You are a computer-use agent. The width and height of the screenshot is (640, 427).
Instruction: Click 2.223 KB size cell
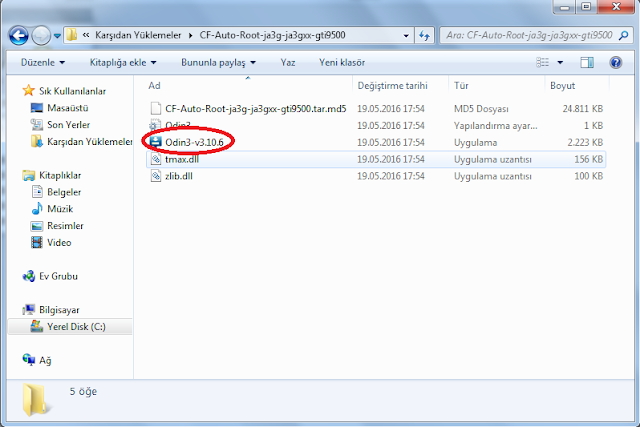click(585, 142)
